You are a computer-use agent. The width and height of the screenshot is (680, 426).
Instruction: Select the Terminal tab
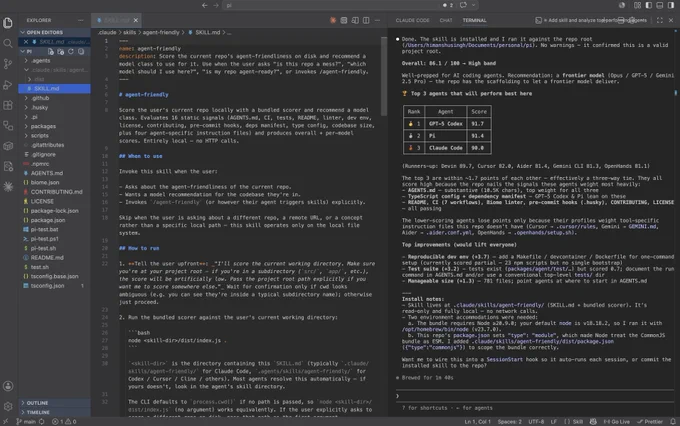[x=474, y=20]
